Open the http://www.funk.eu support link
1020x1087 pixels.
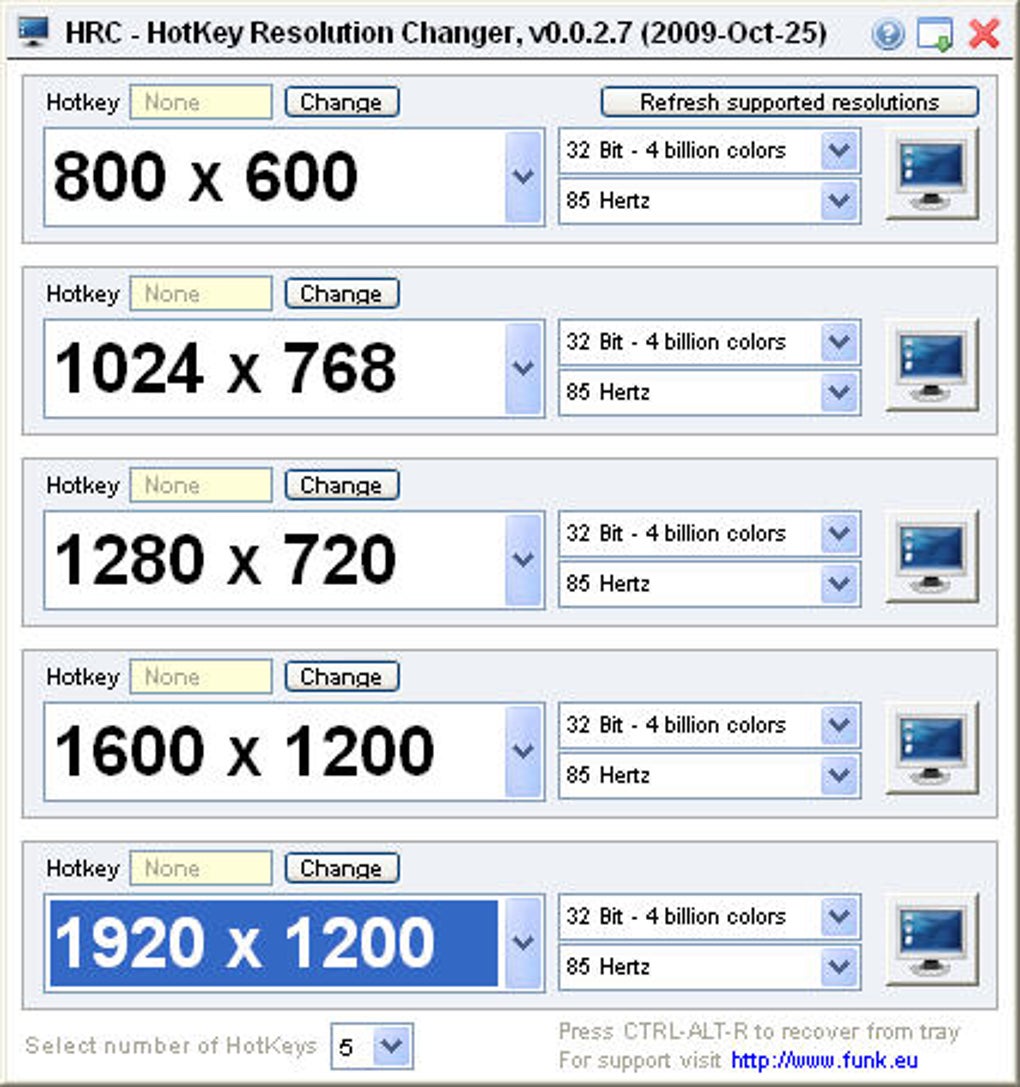click(x=824, y=1061)
